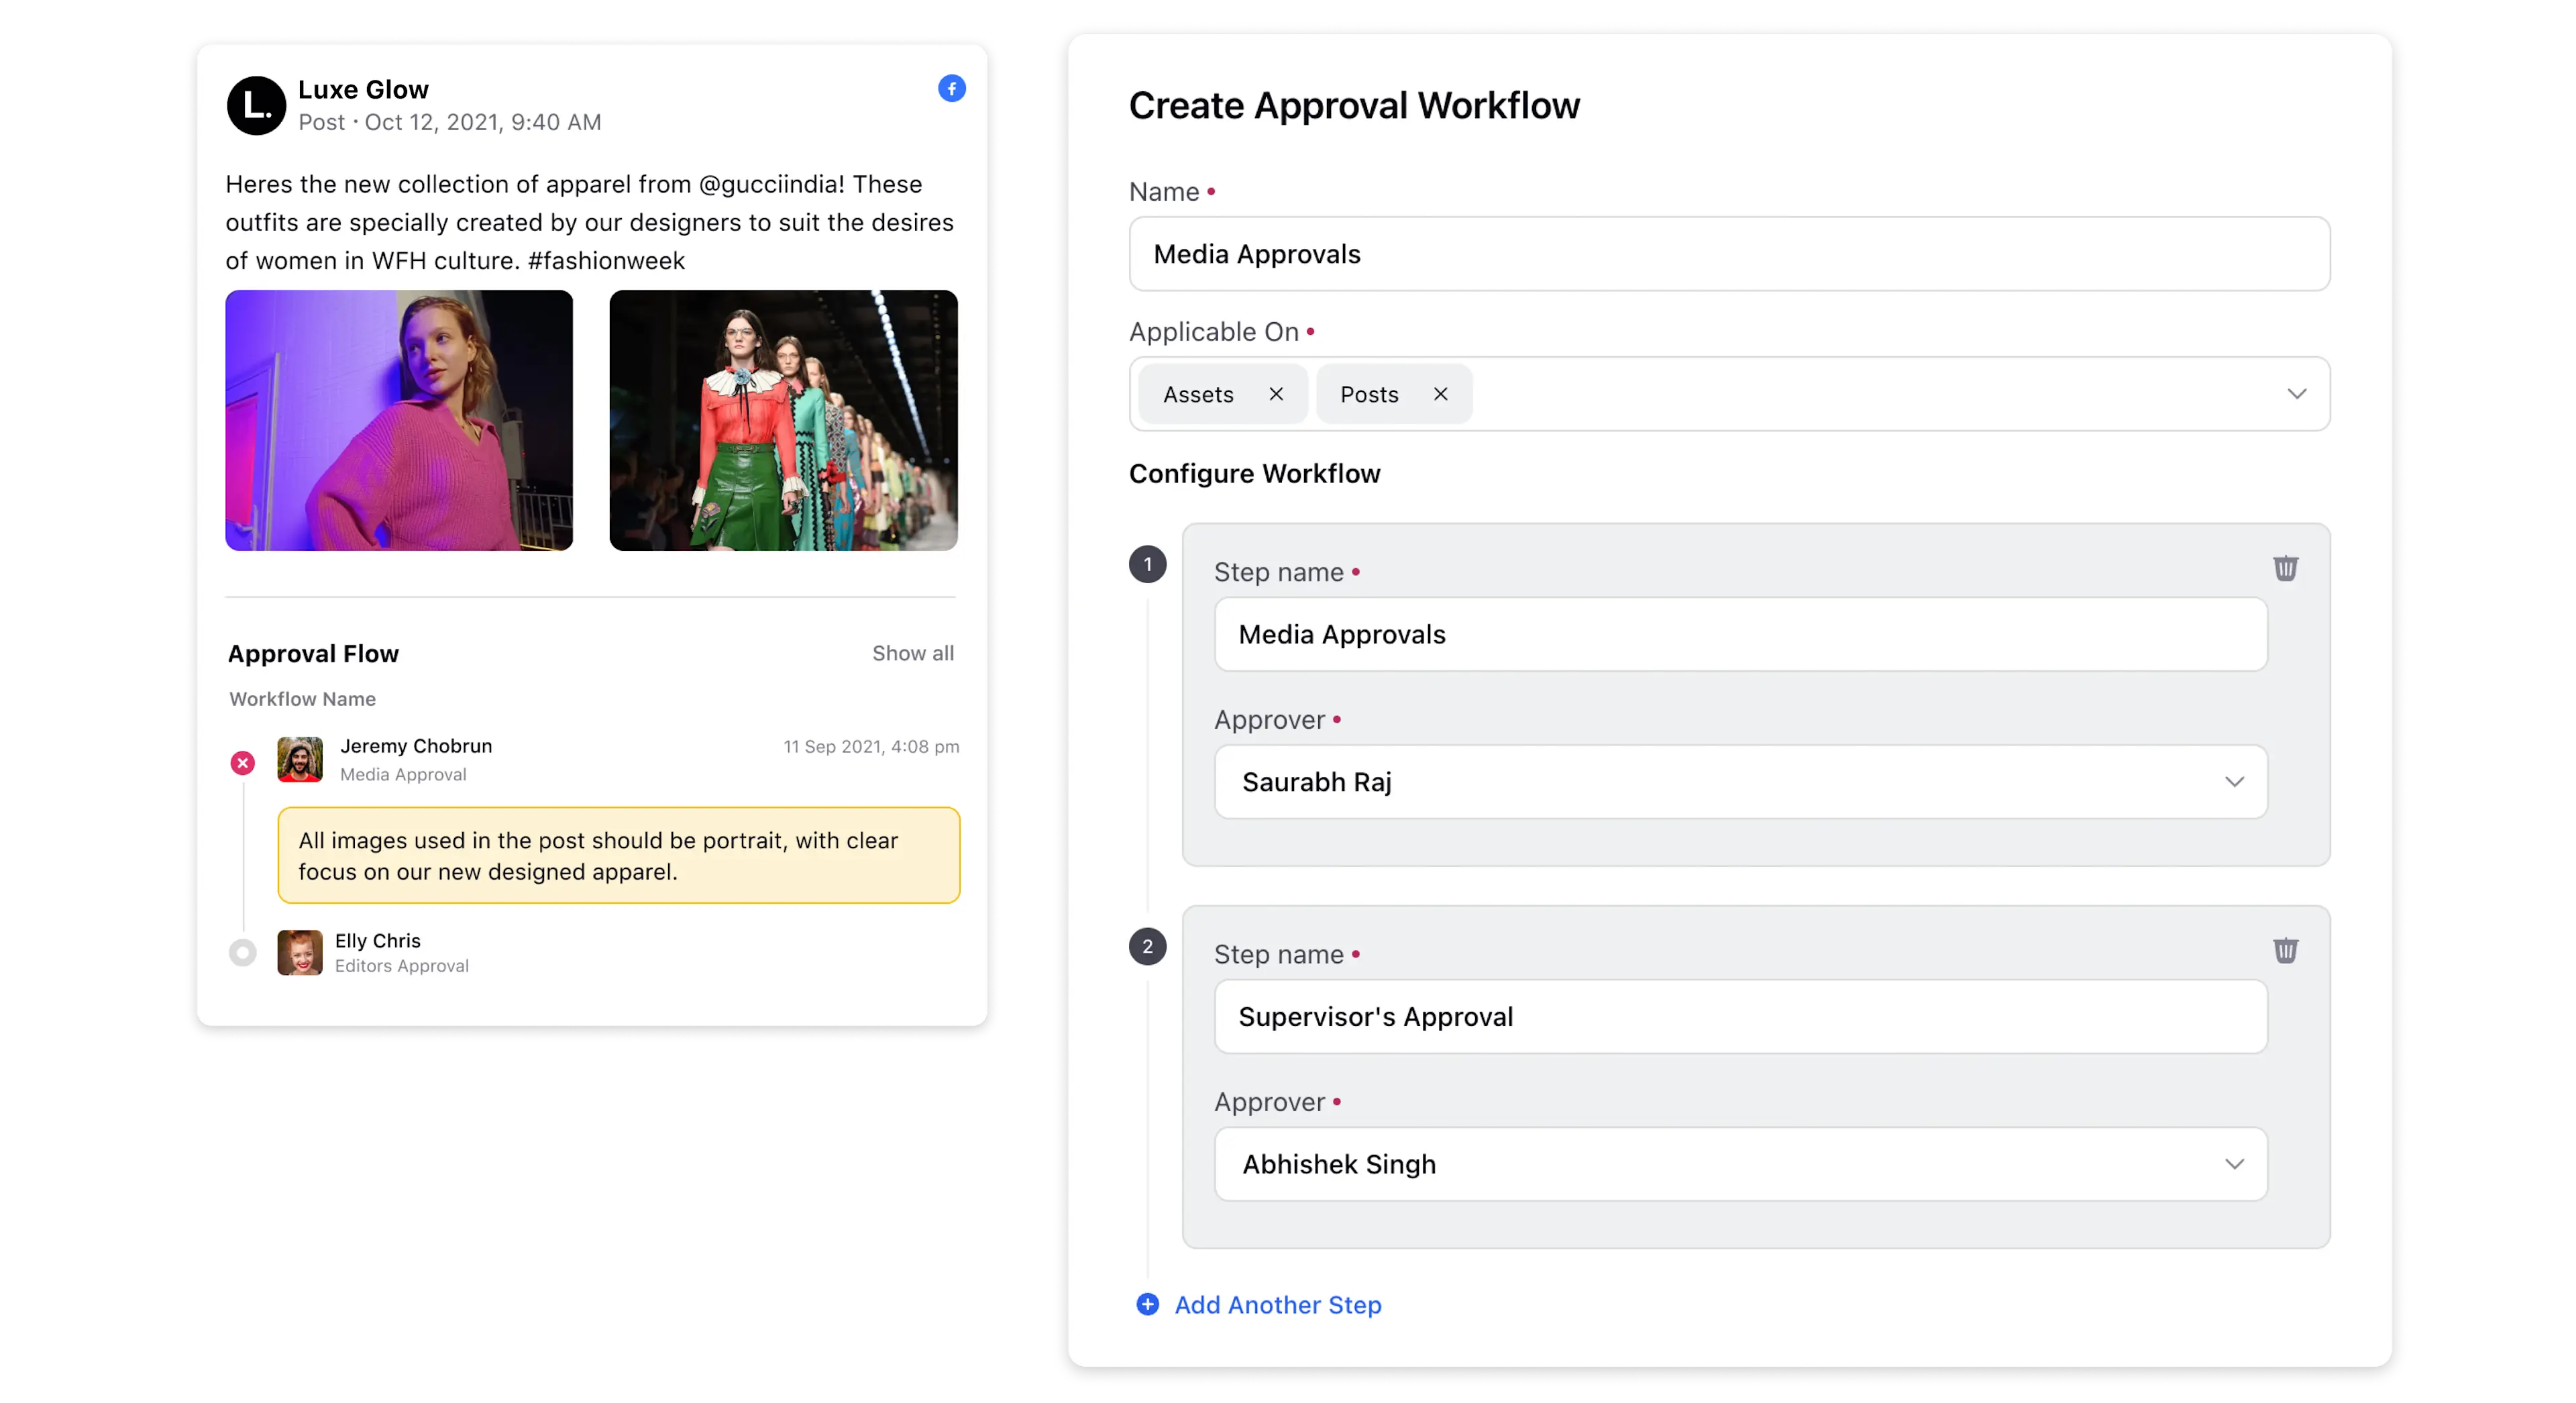
Task: Remove the Posts tag with its X
Action: (x=1440, y=394)
